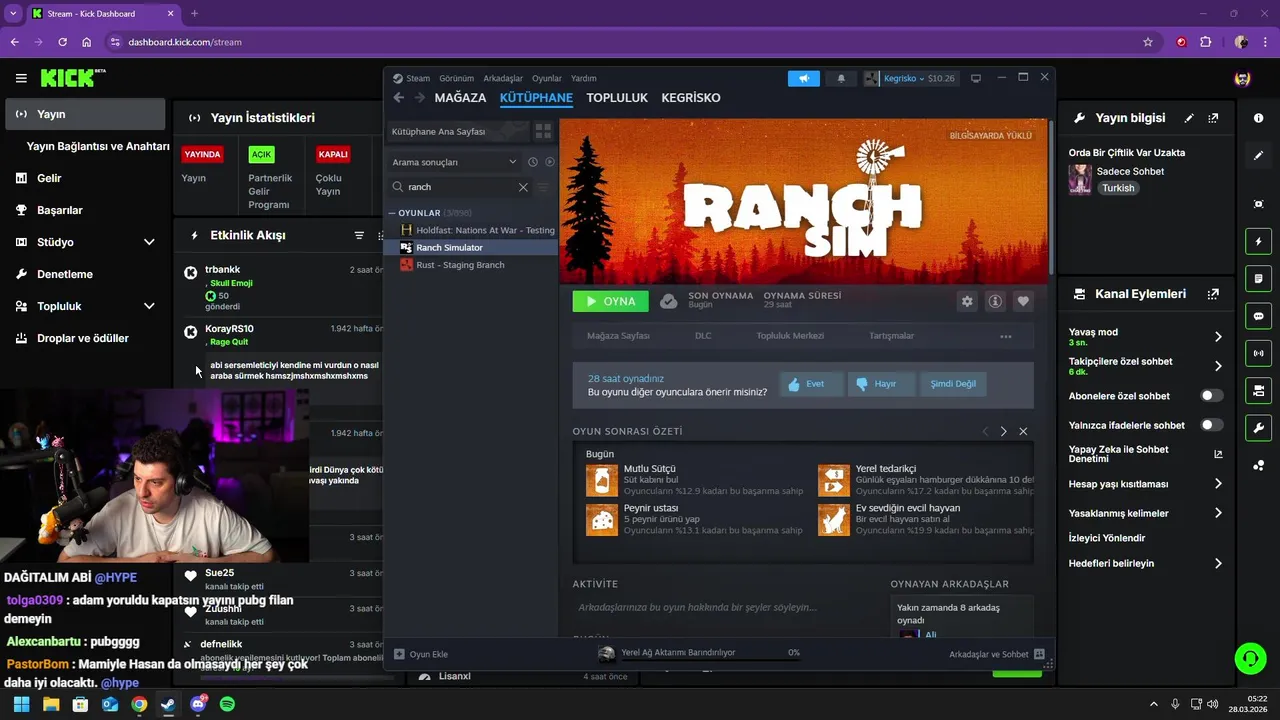This screenshot has height=720, width=1280.
Task: Filter the Etkinlik Akışı activity feed
Action: (x=359, y=235)
